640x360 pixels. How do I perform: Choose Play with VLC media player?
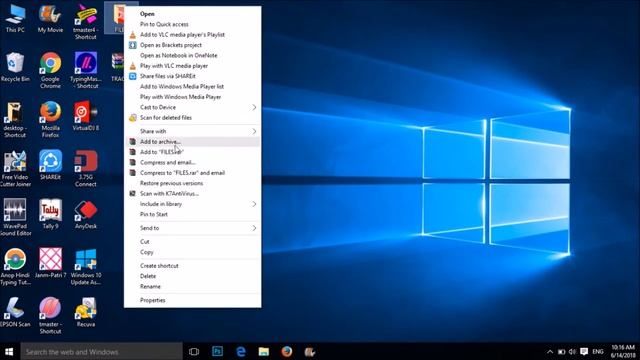tap(193, 66)
